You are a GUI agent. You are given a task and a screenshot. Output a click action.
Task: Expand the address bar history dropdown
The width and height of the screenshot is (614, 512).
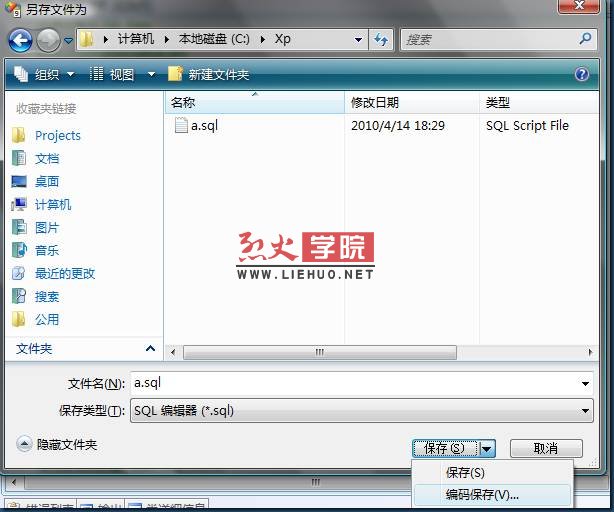[358, 40]
